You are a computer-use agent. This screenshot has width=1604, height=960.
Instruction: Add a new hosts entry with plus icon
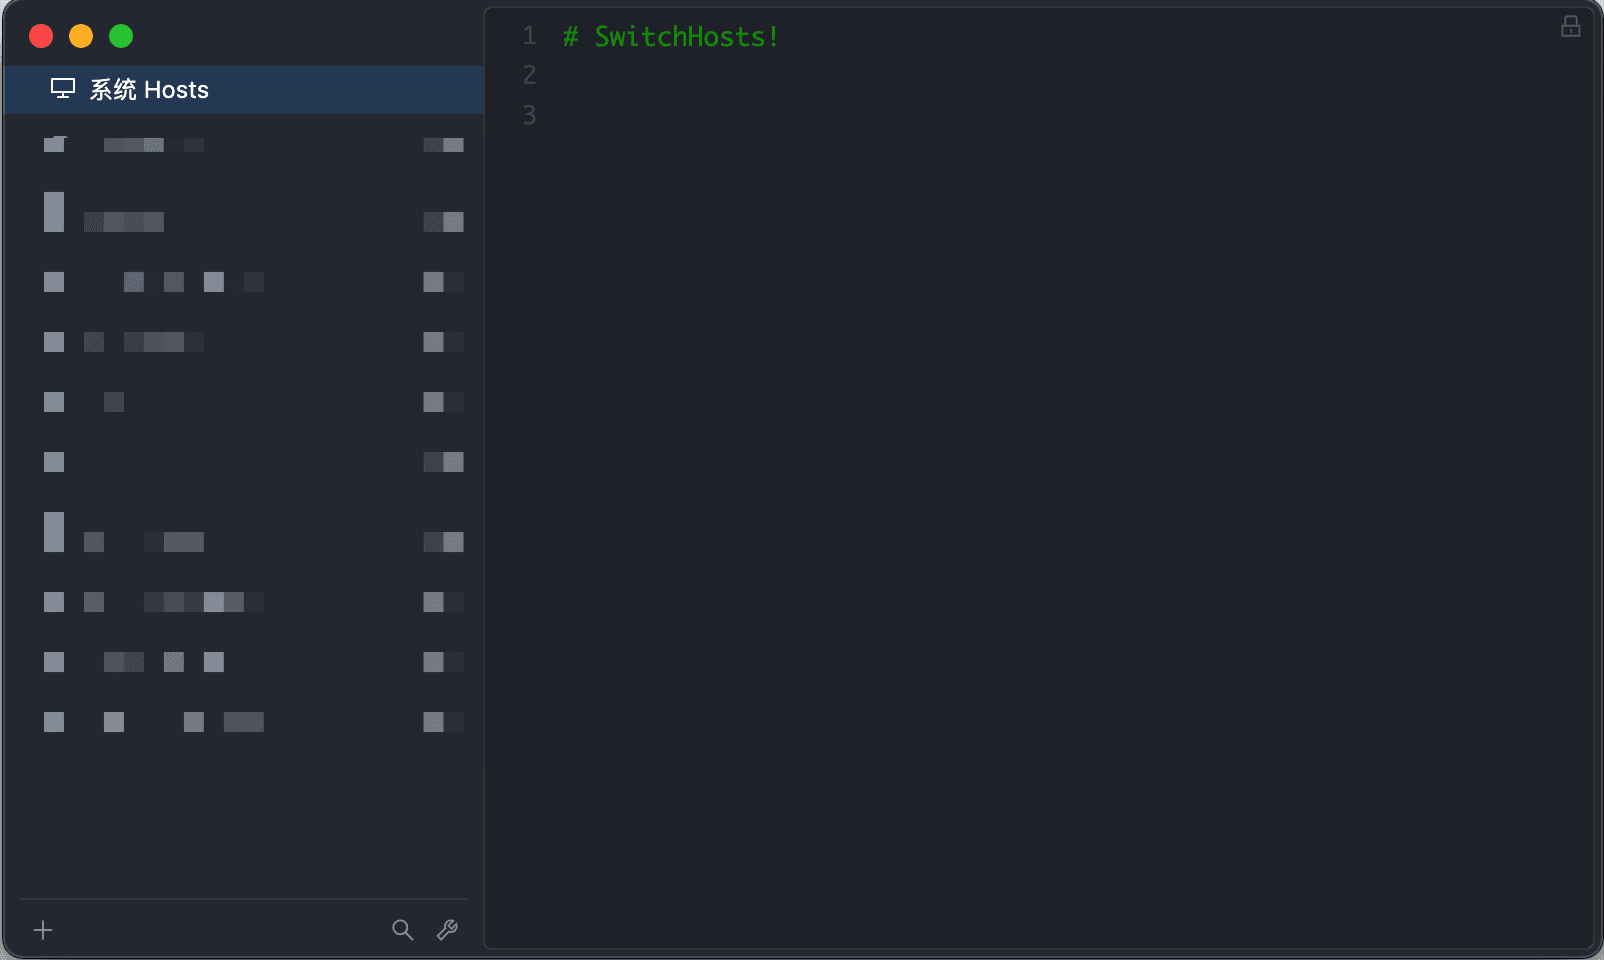[x=43, y=930]
